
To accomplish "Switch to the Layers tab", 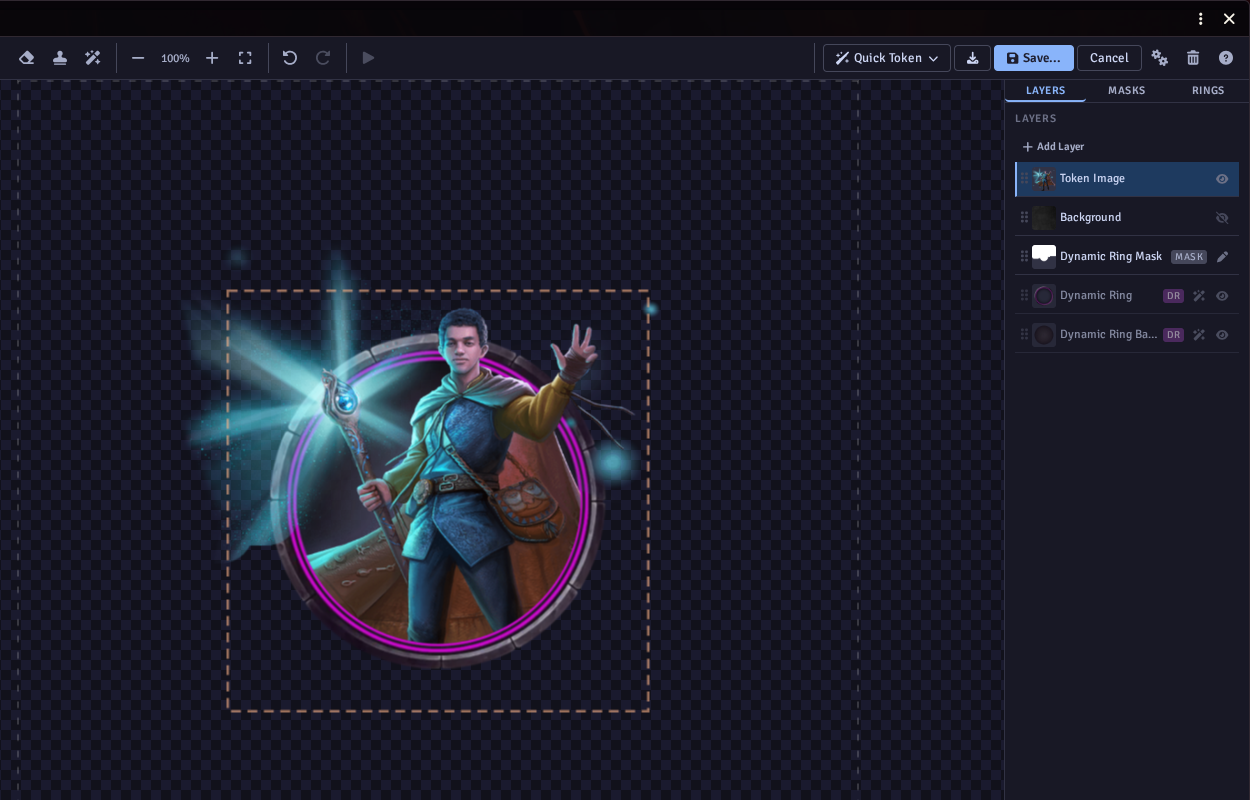I will (x=1046, y=90).
